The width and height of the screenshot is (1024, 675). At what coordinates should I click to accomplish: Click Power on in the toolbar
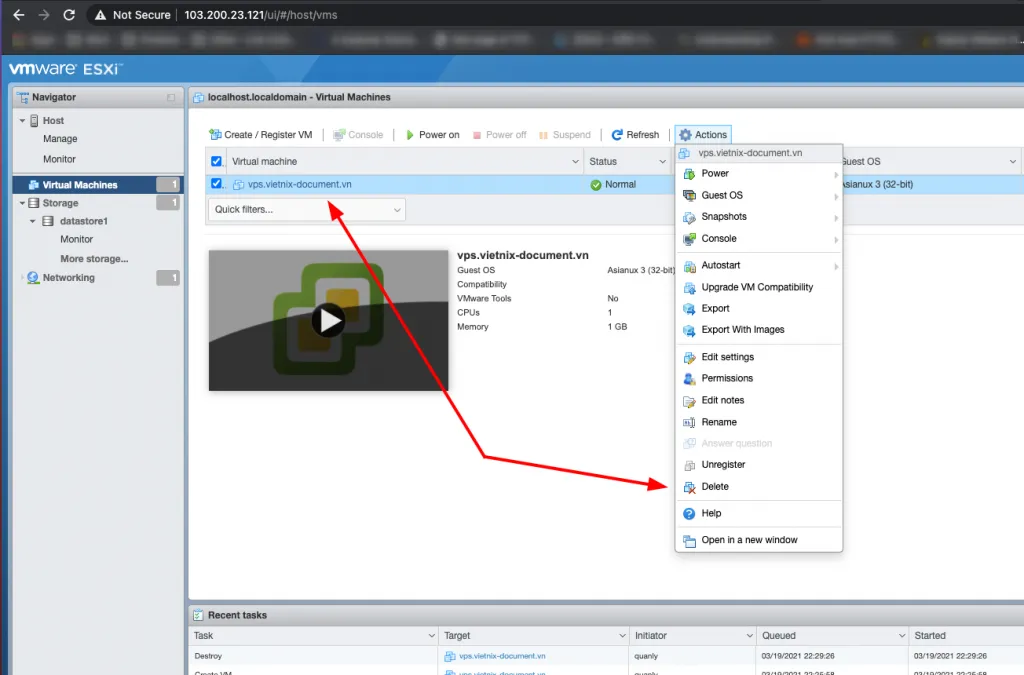click(432, 134)
